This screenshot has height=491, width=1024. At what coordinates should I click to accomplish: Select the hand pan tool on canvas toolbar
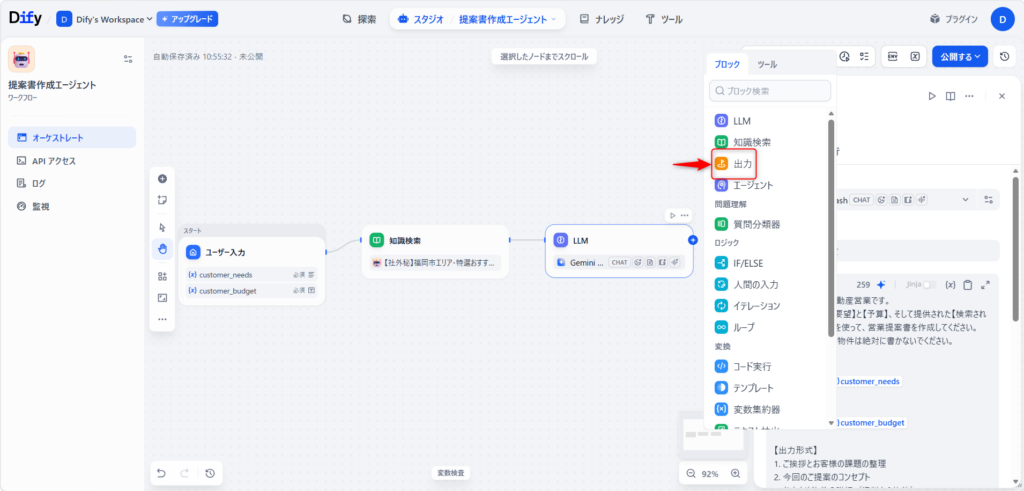[x=162, y=248]
